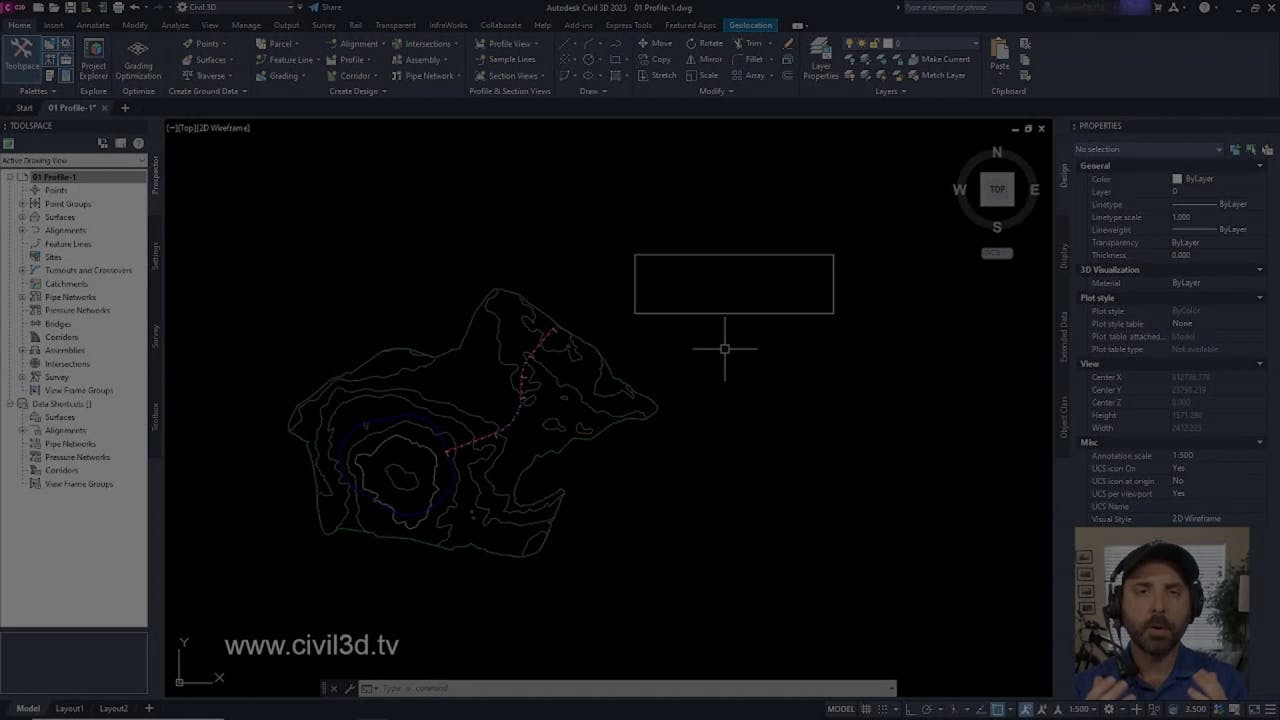
Task: Toggle ortho mode in the status bar
Action: click(908, 708)
